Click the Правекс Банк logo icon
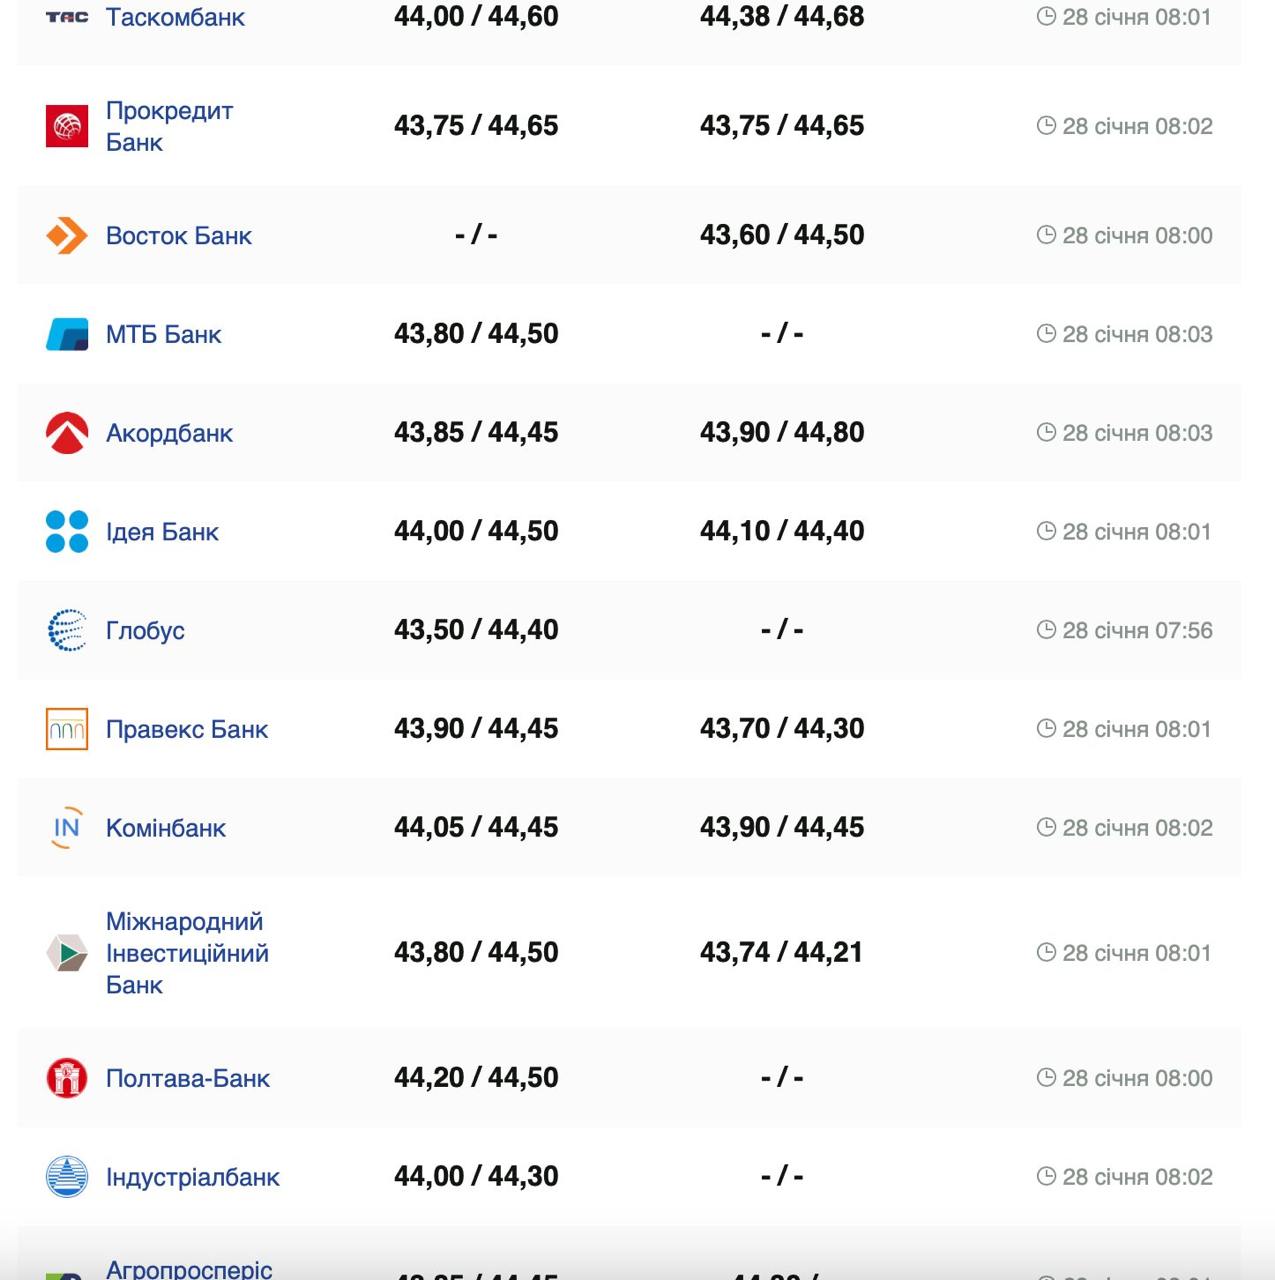Screen dimensions: 1275x1280 [x=67, y=729]
